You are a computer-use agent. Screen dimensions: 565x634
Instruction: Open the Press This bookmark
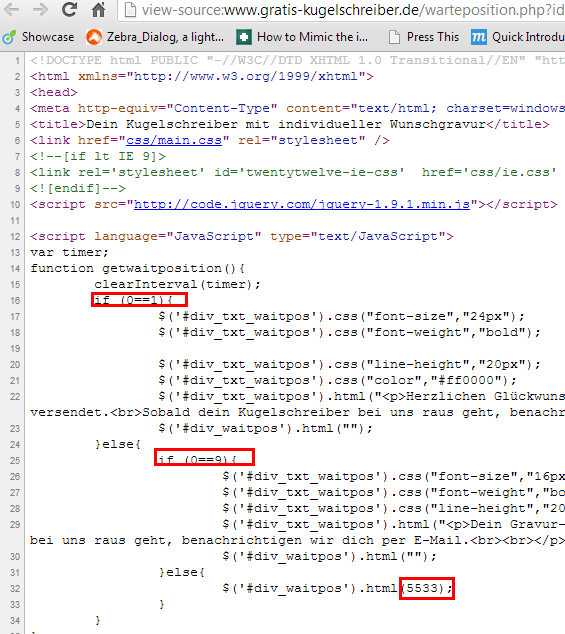click(424, 37)
